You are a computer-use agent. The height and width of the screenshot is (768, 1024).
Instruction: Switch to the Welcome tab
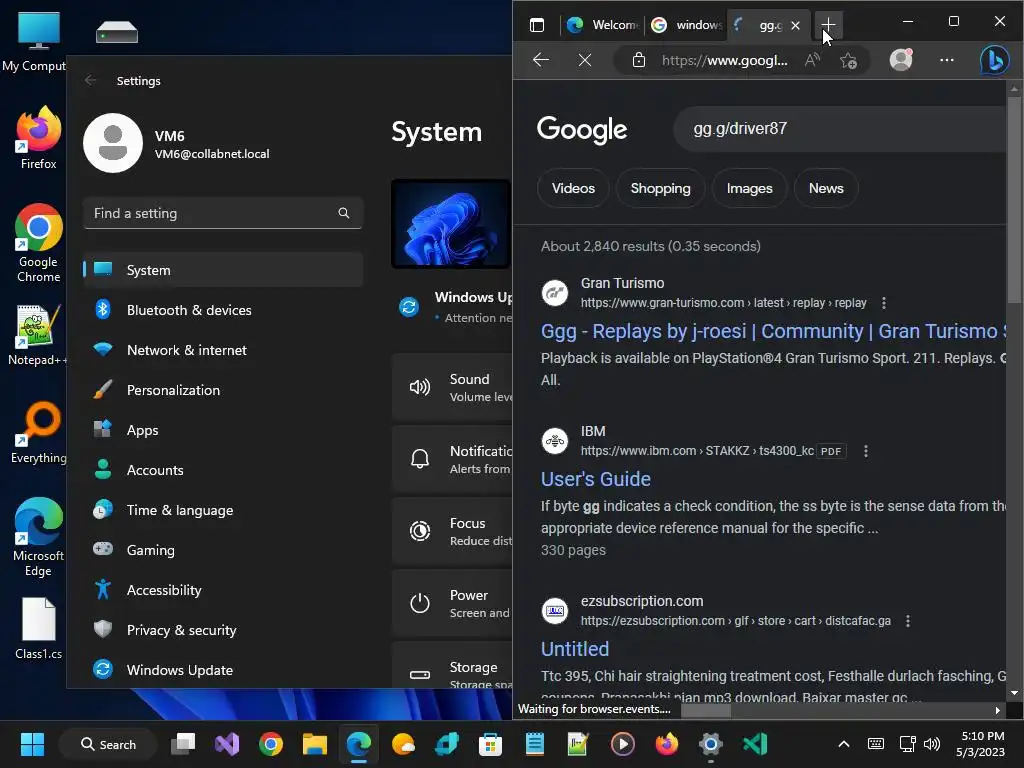602,25
